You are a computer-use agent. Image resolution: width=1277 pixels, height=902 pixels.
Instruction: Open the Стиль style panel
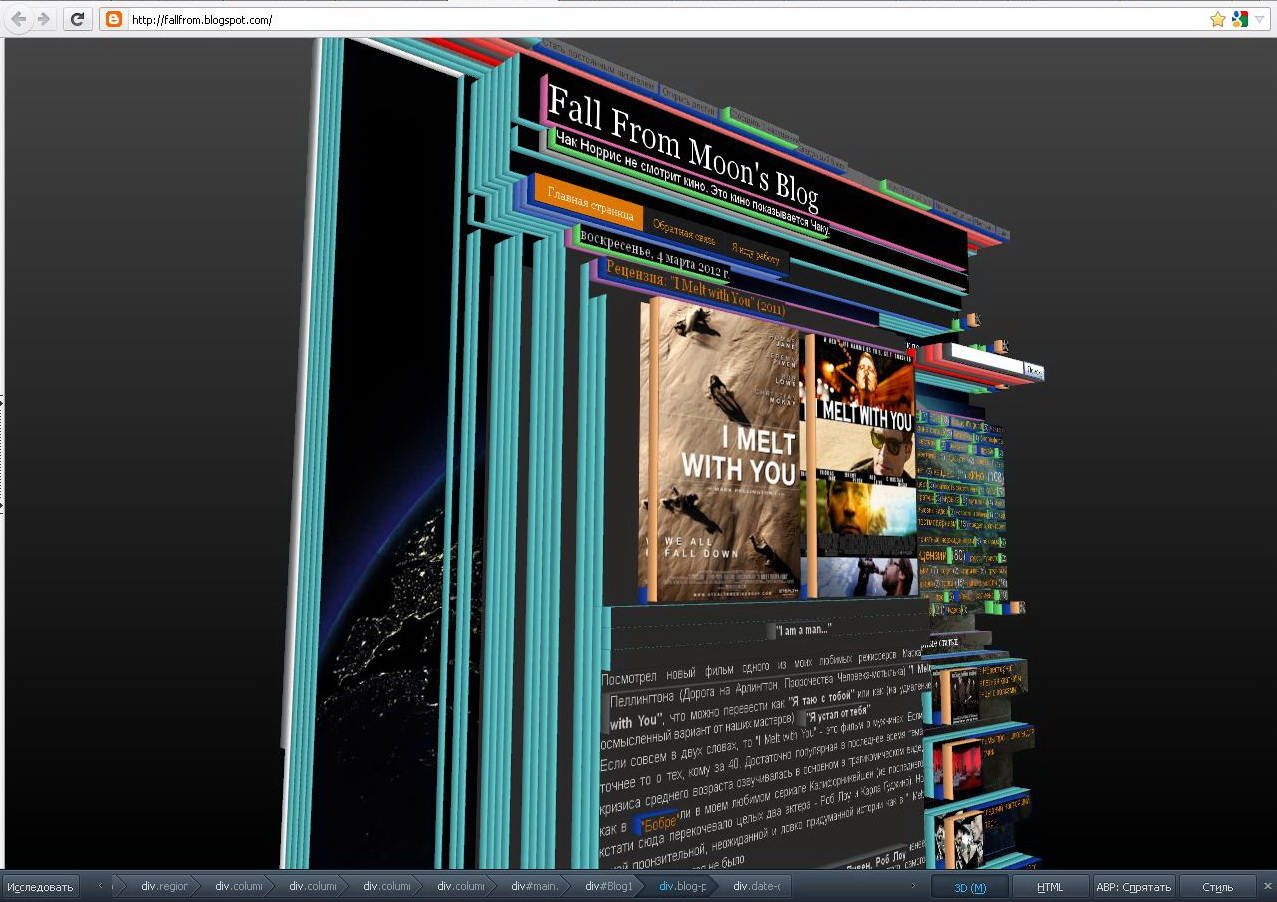[1217, 887]
